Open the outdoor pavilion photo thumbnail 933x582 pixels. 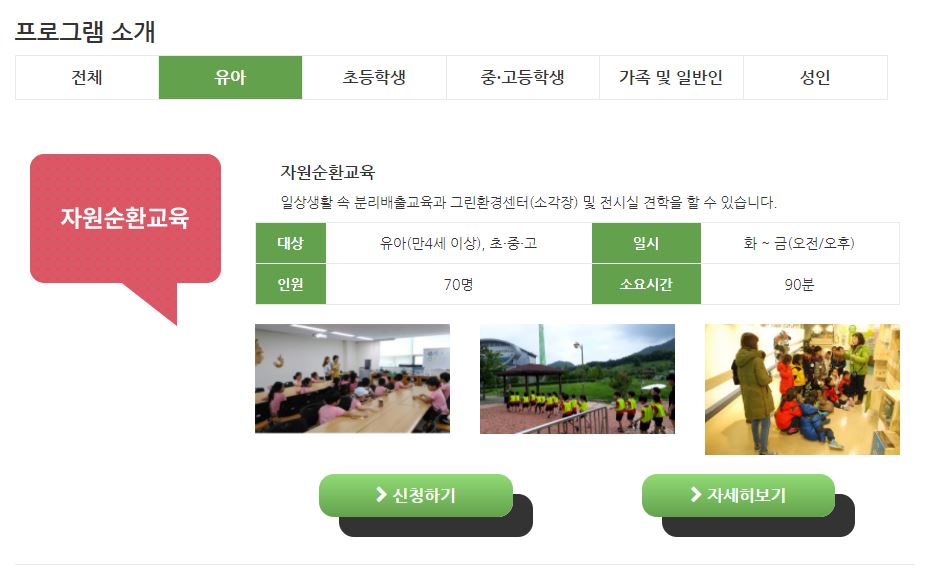pyautogui.click(x=577, y=378)
